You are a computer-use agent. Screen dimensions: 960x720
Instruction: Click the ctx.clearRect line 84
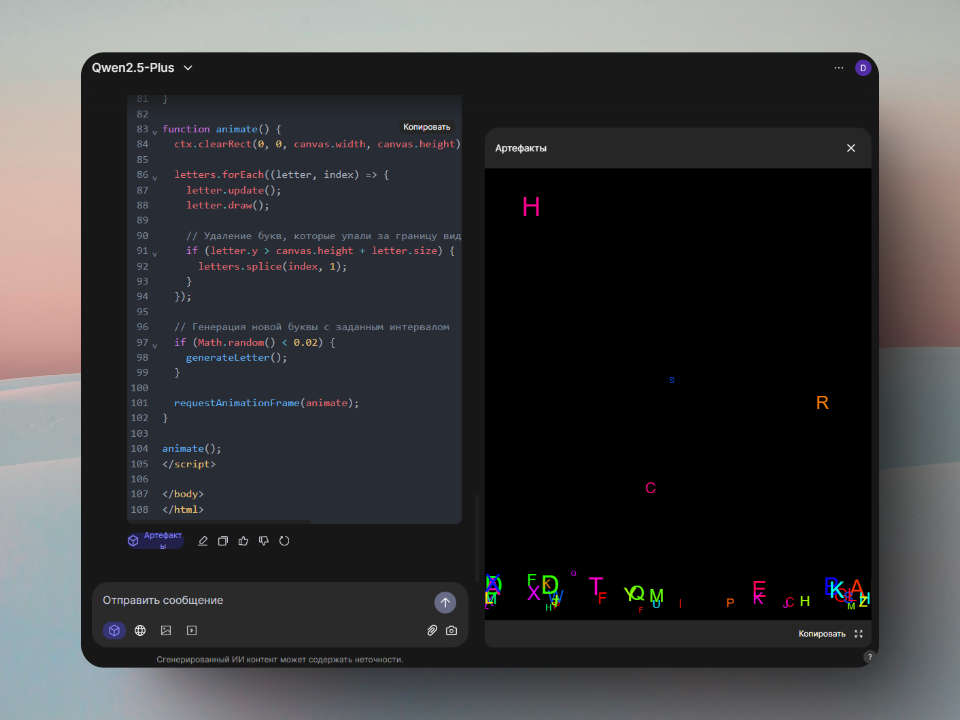pos(317,144)
